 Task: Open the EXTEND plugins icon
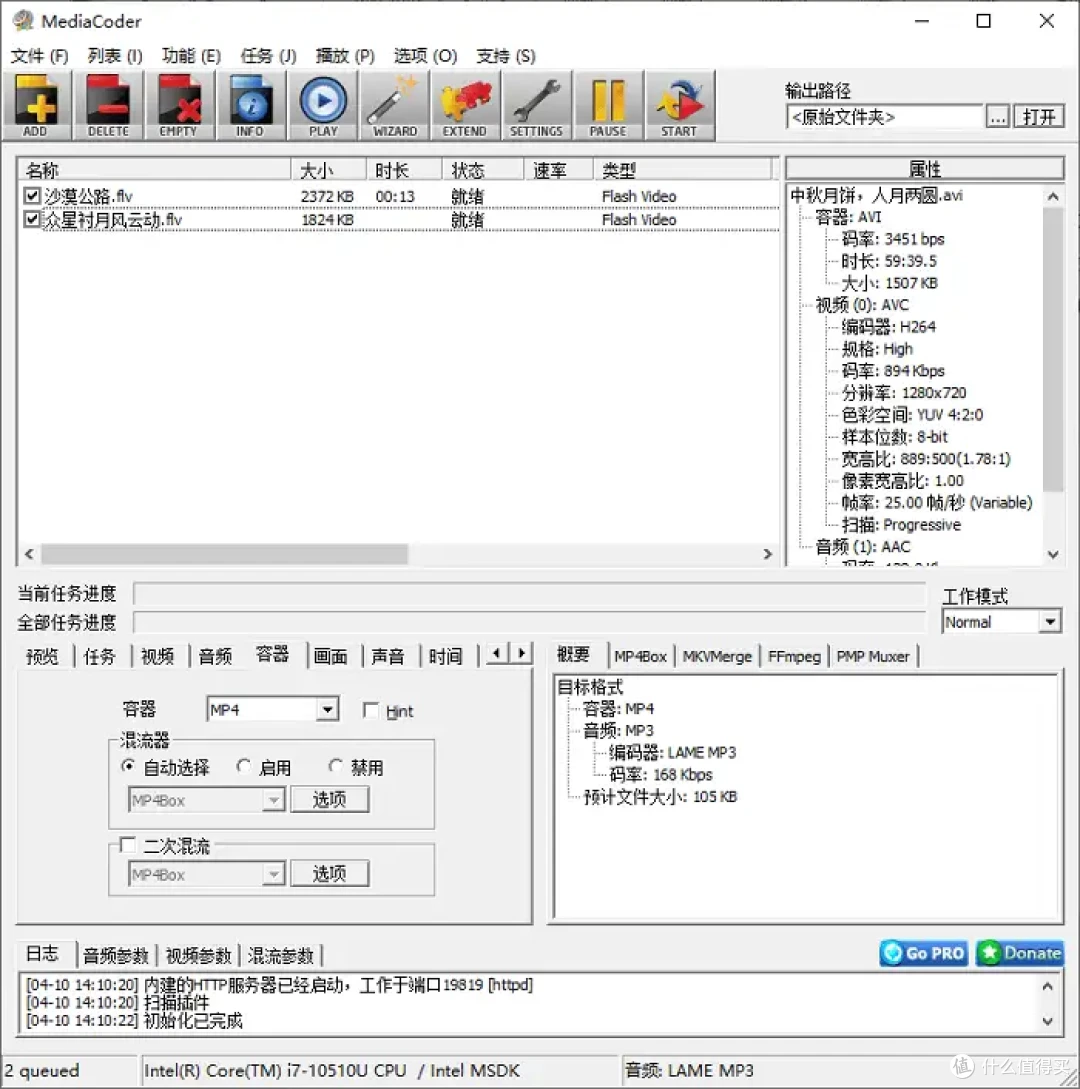pos(465,106)
